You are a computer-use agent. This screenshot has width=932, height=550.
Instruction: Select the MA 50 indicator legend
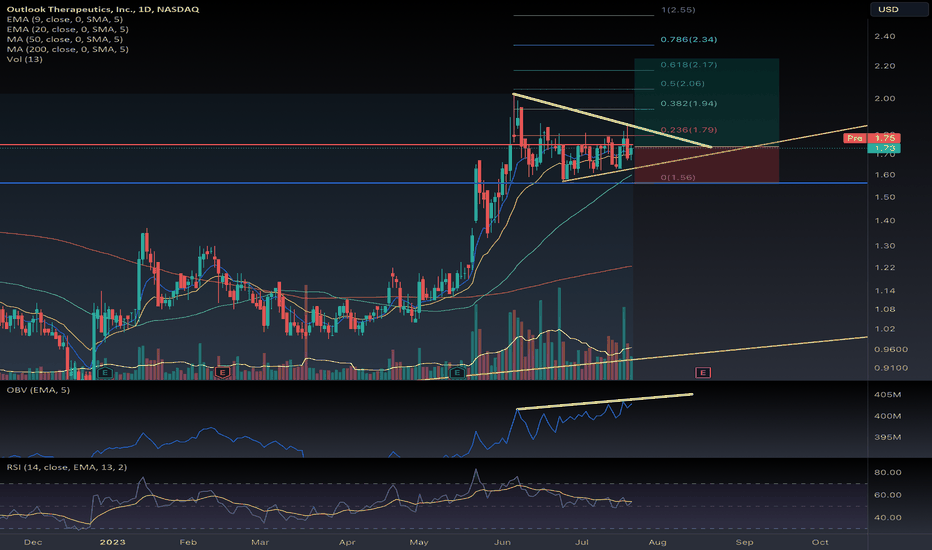[65, 39]
